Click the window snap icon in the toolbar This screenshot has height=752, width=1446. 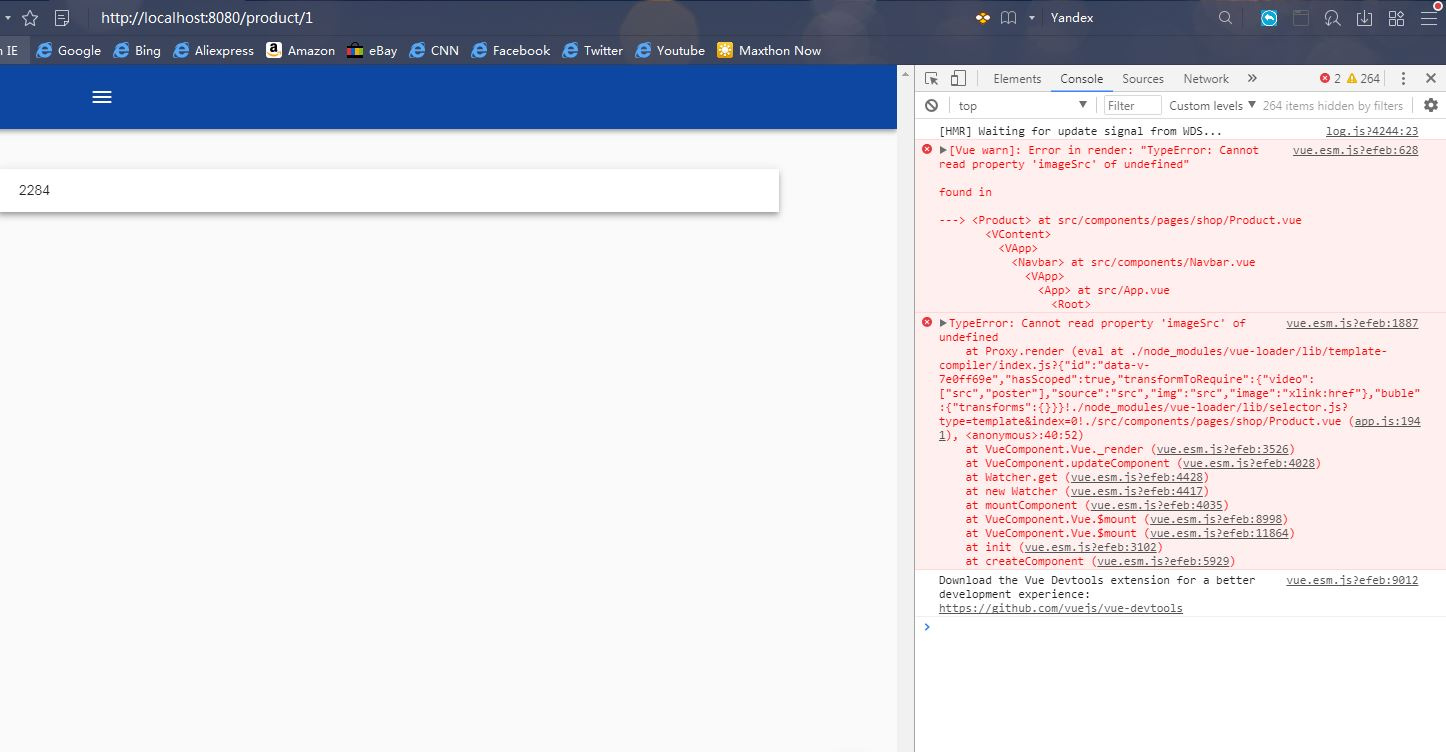point(1300,18)
